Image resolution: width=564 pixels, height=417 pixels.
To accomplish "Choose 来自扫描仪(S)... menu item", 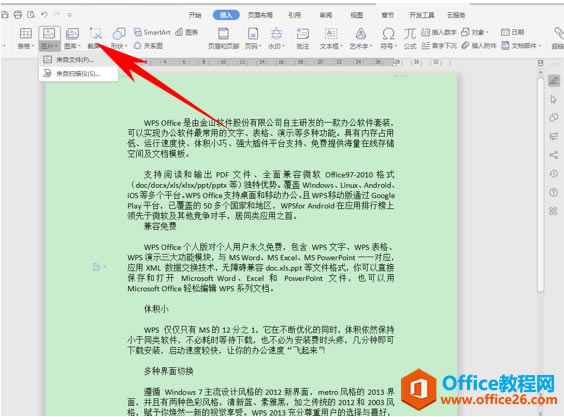I will [x=78, y=73].
